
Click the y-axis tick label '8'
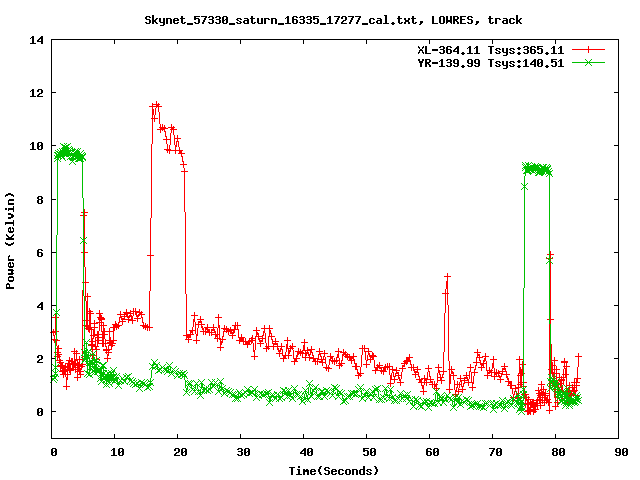(x=40, y=200)
